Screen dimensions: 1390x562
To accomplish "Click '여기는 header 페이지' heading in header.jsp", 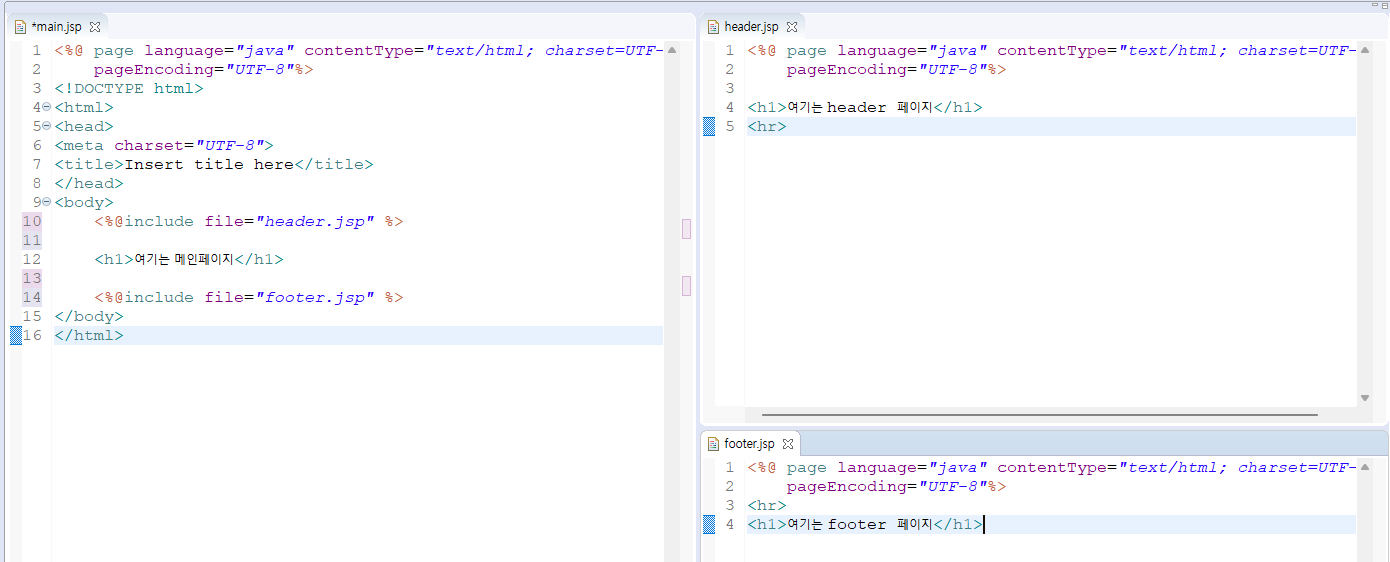I will click(x=864, y=107).
